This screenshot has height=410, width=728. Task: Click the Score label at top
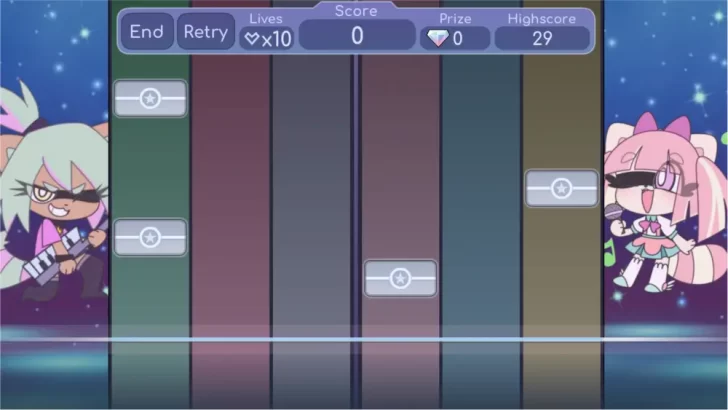click(x=357, y=11)
